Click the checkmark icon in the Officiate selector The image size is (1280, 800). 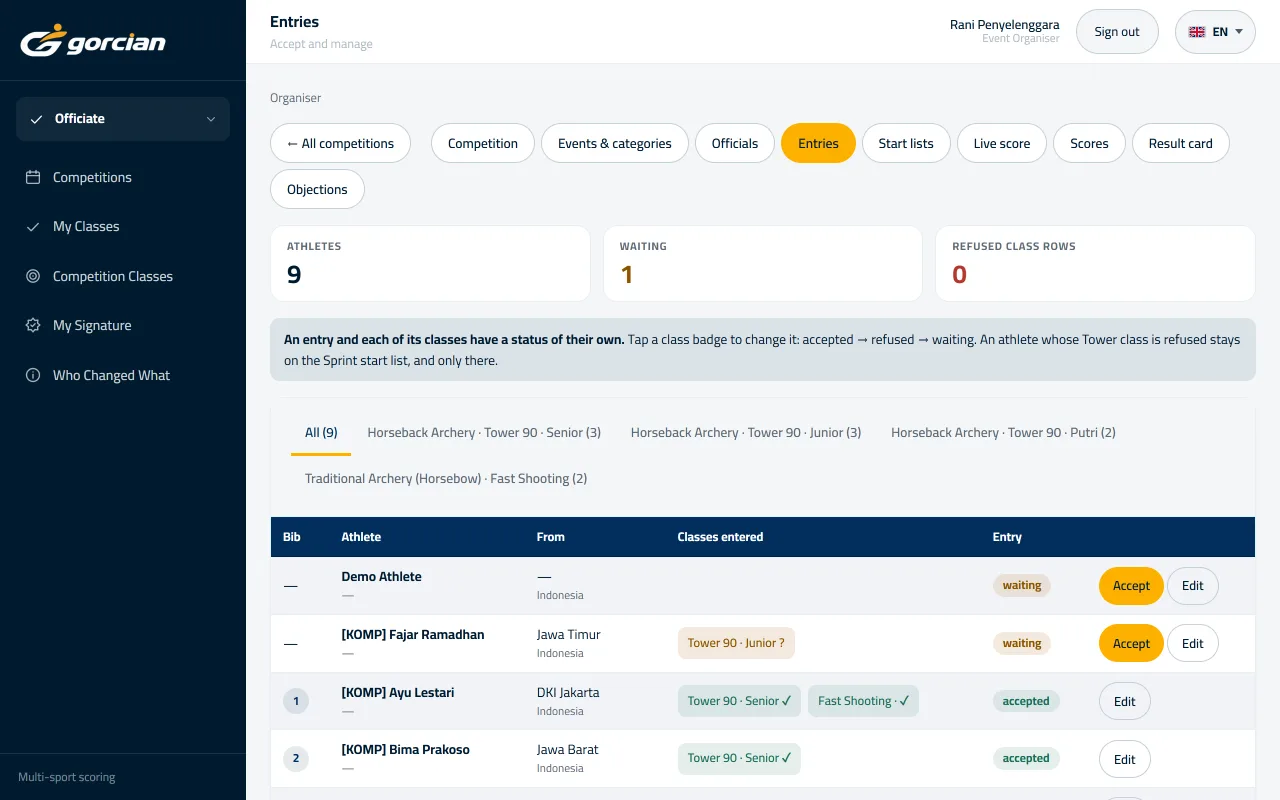[36, 119]
